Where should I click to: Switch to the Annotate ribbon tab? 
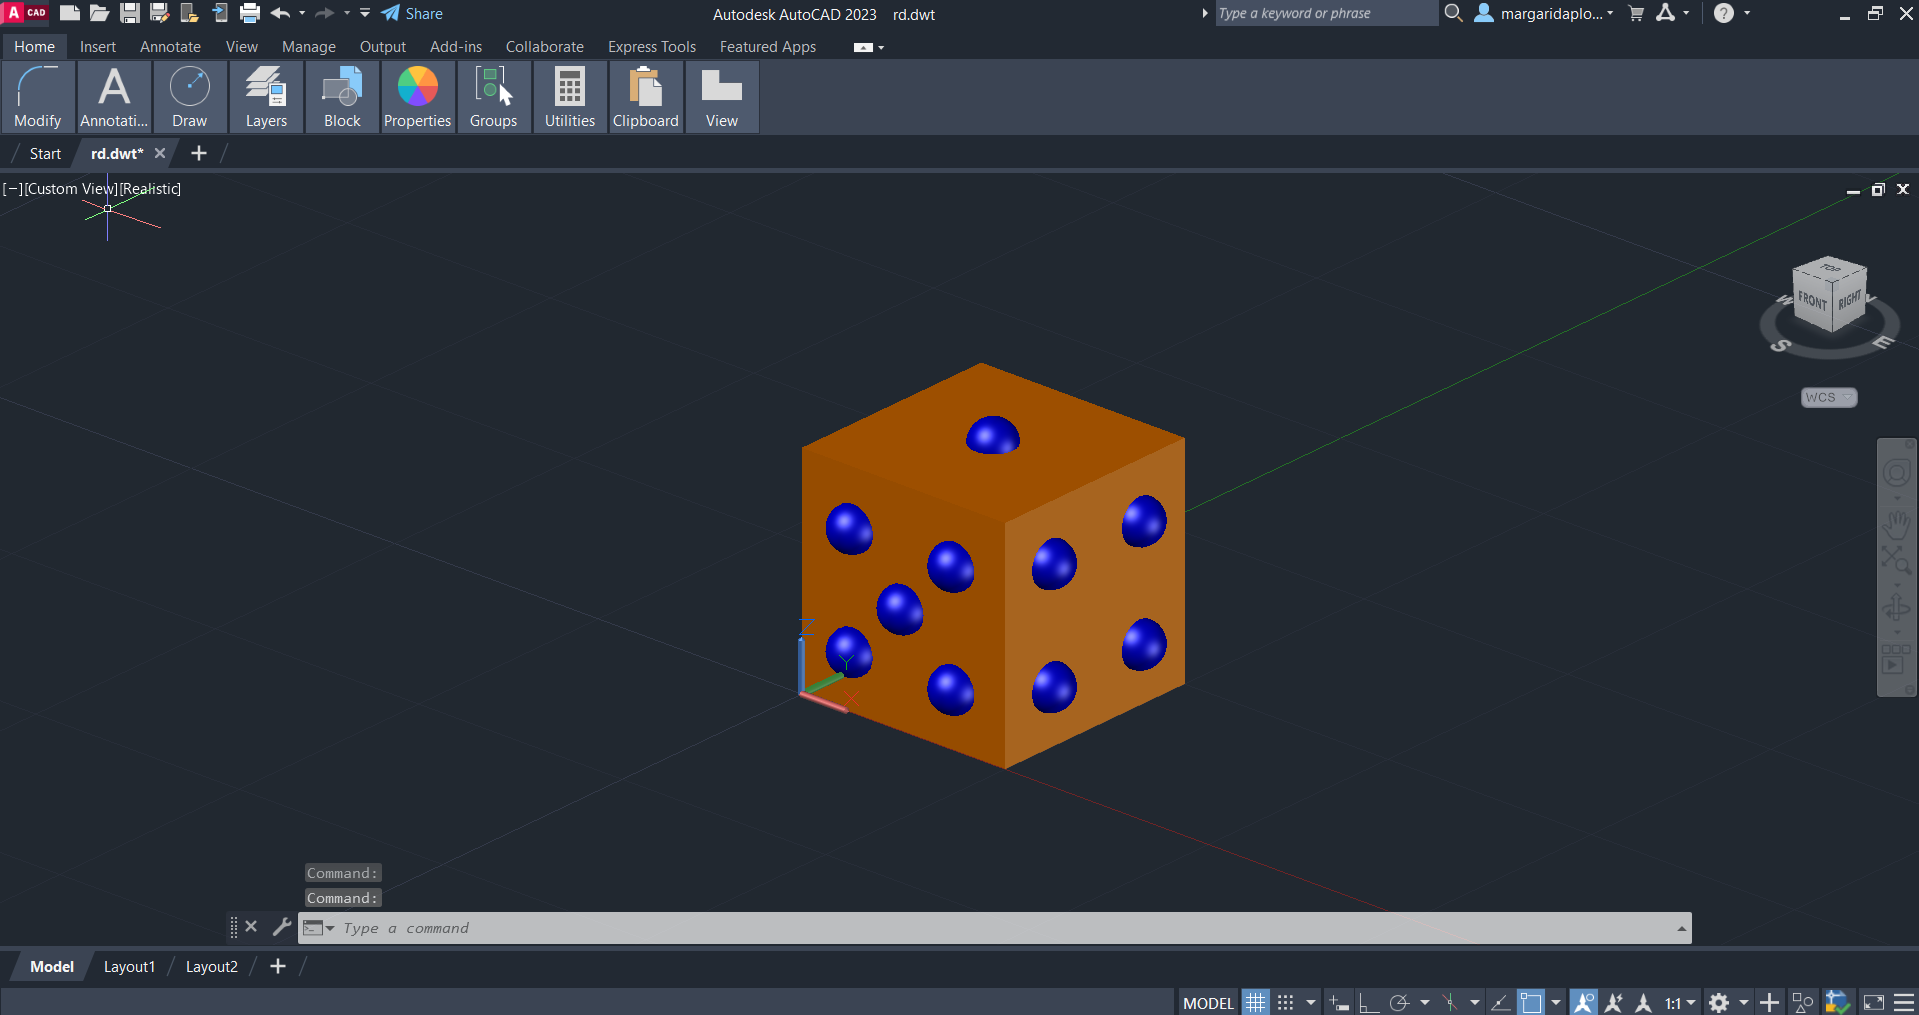pyautogui.click(x=170, y=47)
